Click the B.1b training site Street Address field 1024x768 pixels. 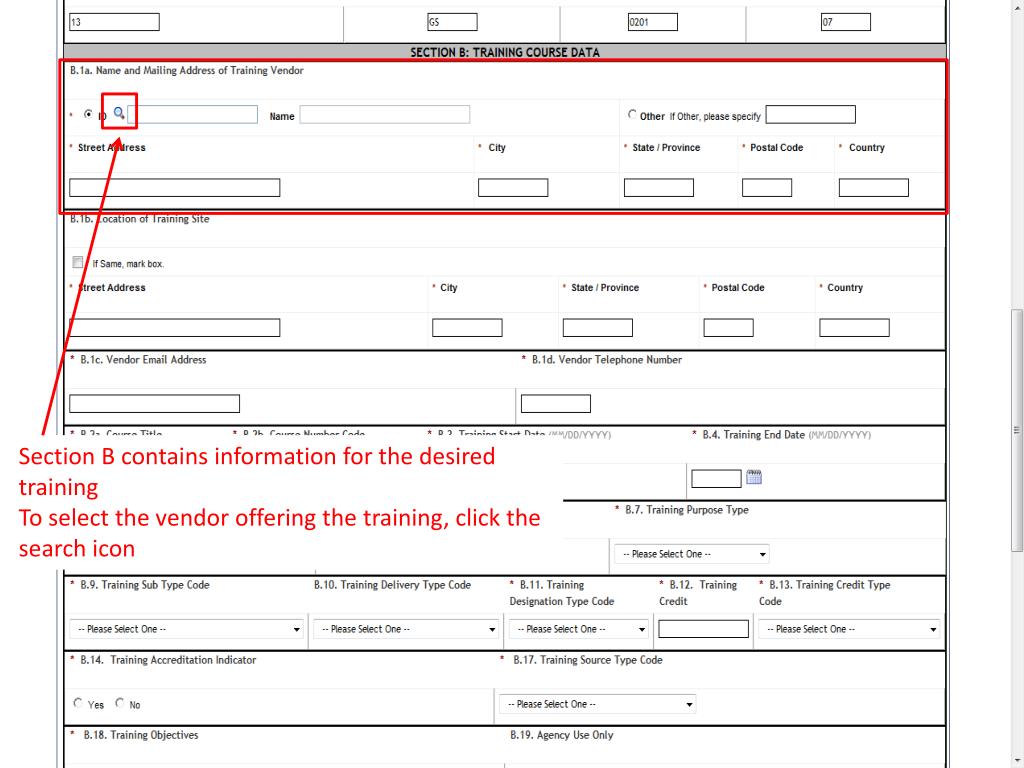(x=174, y=328)
